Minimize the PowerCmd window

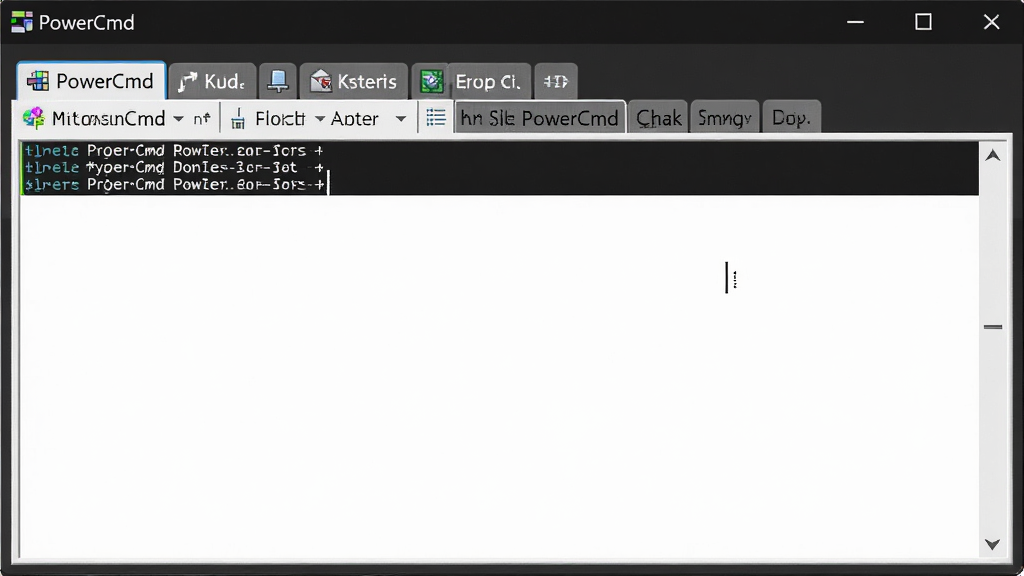856,22
